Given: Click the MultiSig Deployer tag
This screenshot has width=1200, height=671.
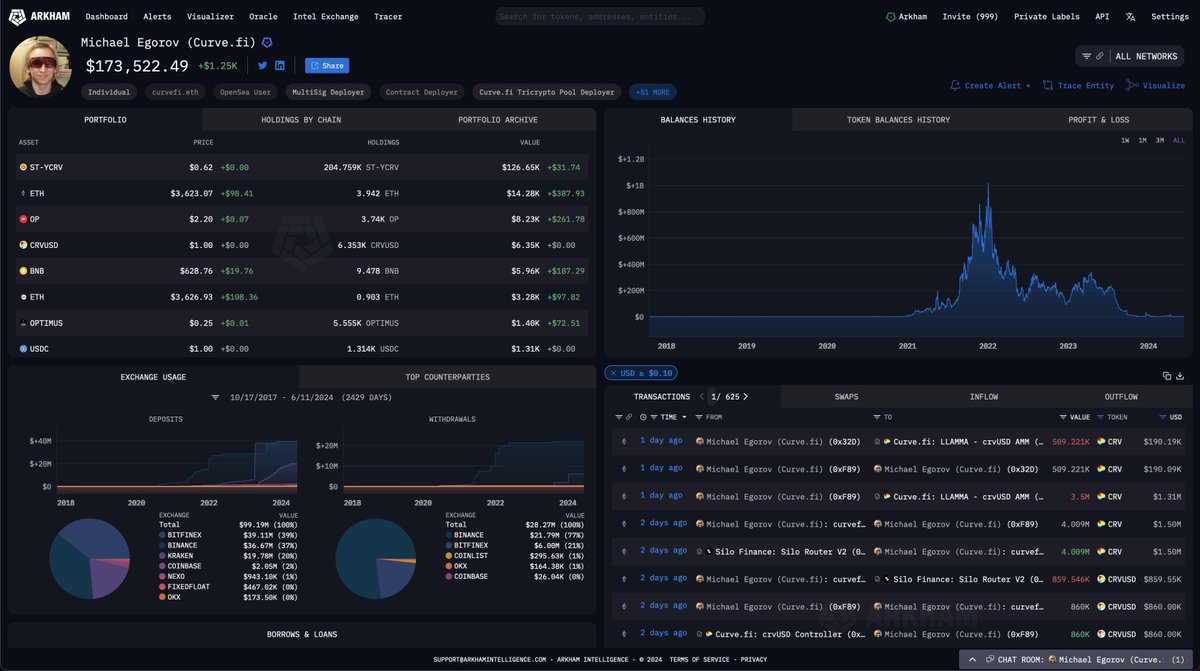Looking at the screenshot, I should [x=329, y=92].
